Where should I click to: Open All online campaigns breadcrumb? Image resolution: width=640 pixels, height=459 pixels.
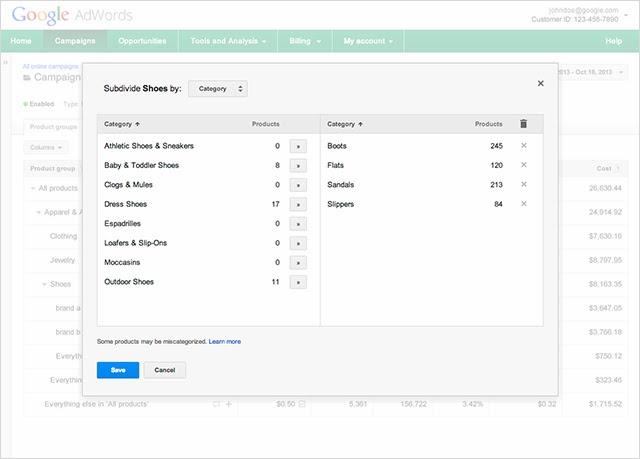[50, 66]
